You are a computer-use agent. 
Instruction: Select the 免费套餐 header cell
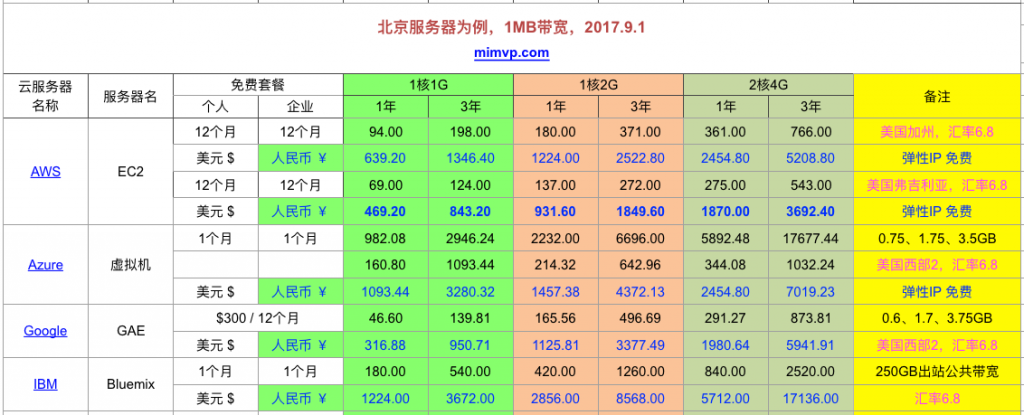click(259, 85)
